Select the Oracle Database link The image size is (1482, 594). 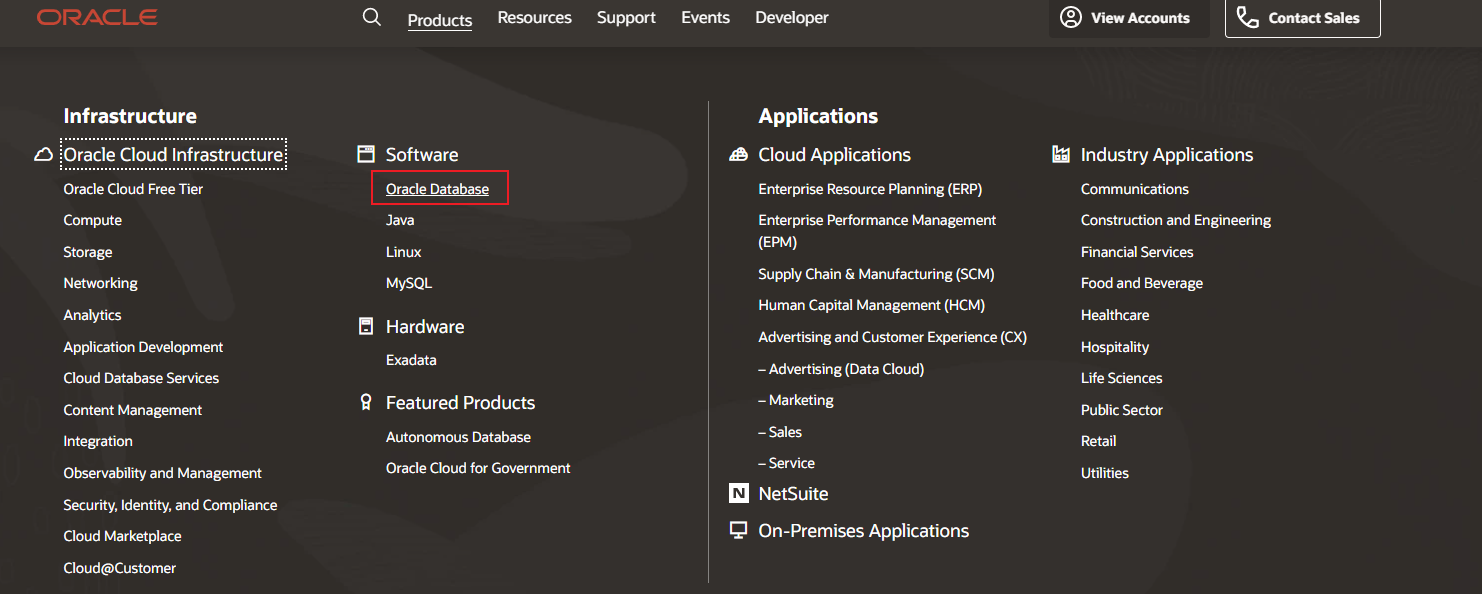[438, 189]
